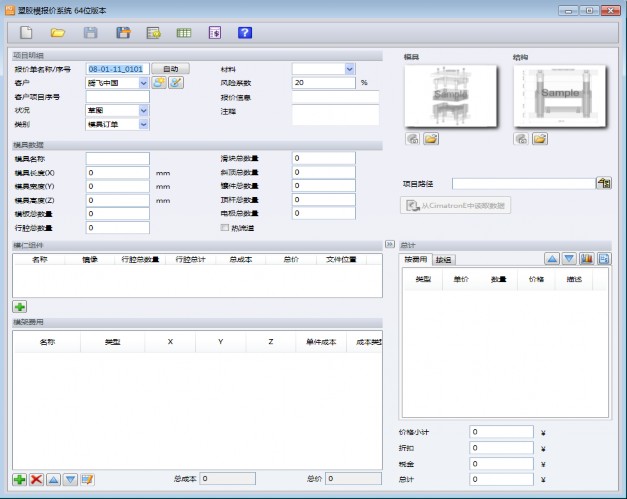Click browse icon next to 项目路径
Viewport: 627px width, 499px height.
coord(603,183)
